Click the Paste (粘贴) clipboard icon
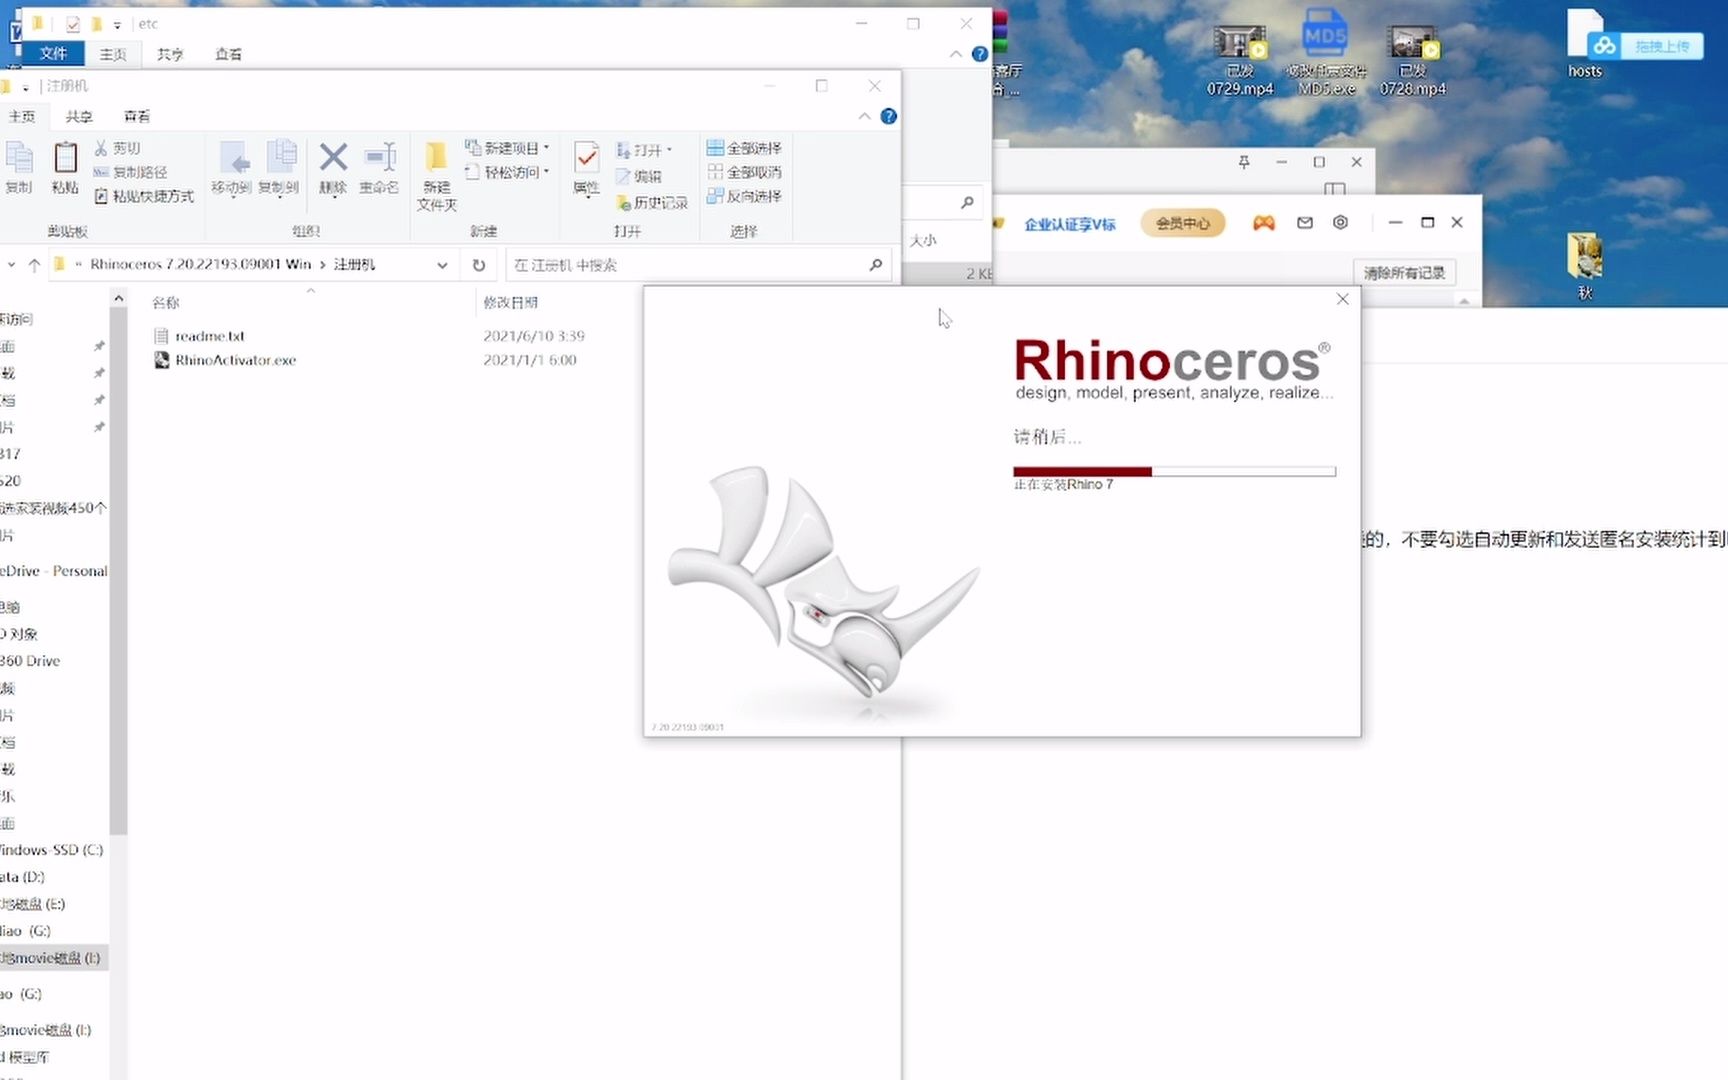Viewport: 1728px width, 1080px height. click(65, 166)
